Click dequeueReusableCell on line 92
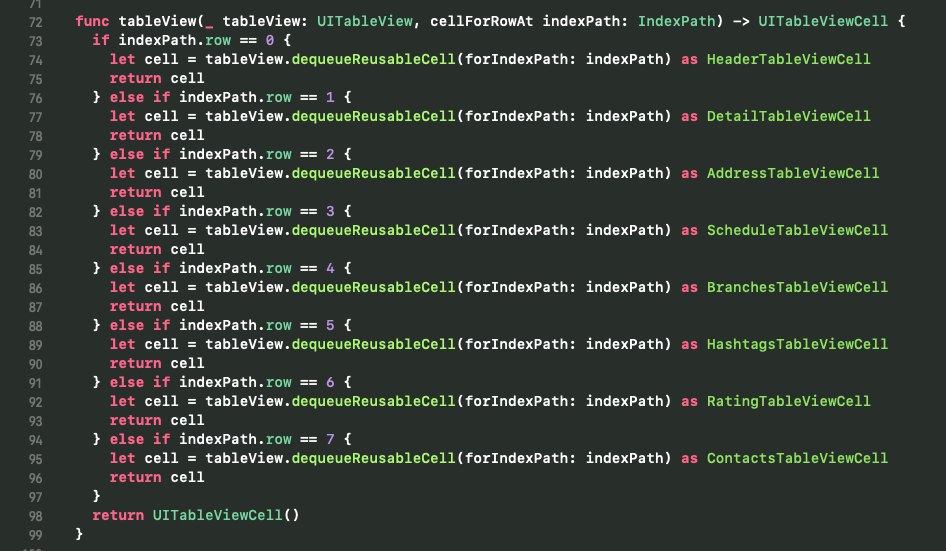Image resolution: width=946 pixels, height=551 pixels. tap(373, 401)
